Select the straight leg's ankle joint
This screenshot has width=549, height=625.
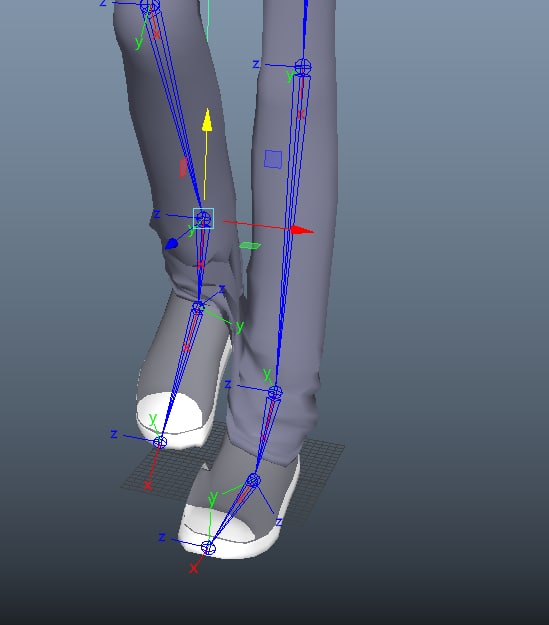point(275,393)
